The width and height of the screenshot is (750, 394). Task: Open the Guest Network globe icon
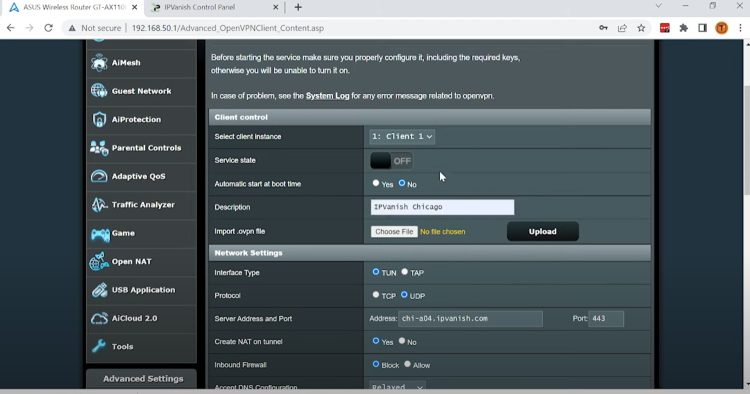click(x=99, y=91)
